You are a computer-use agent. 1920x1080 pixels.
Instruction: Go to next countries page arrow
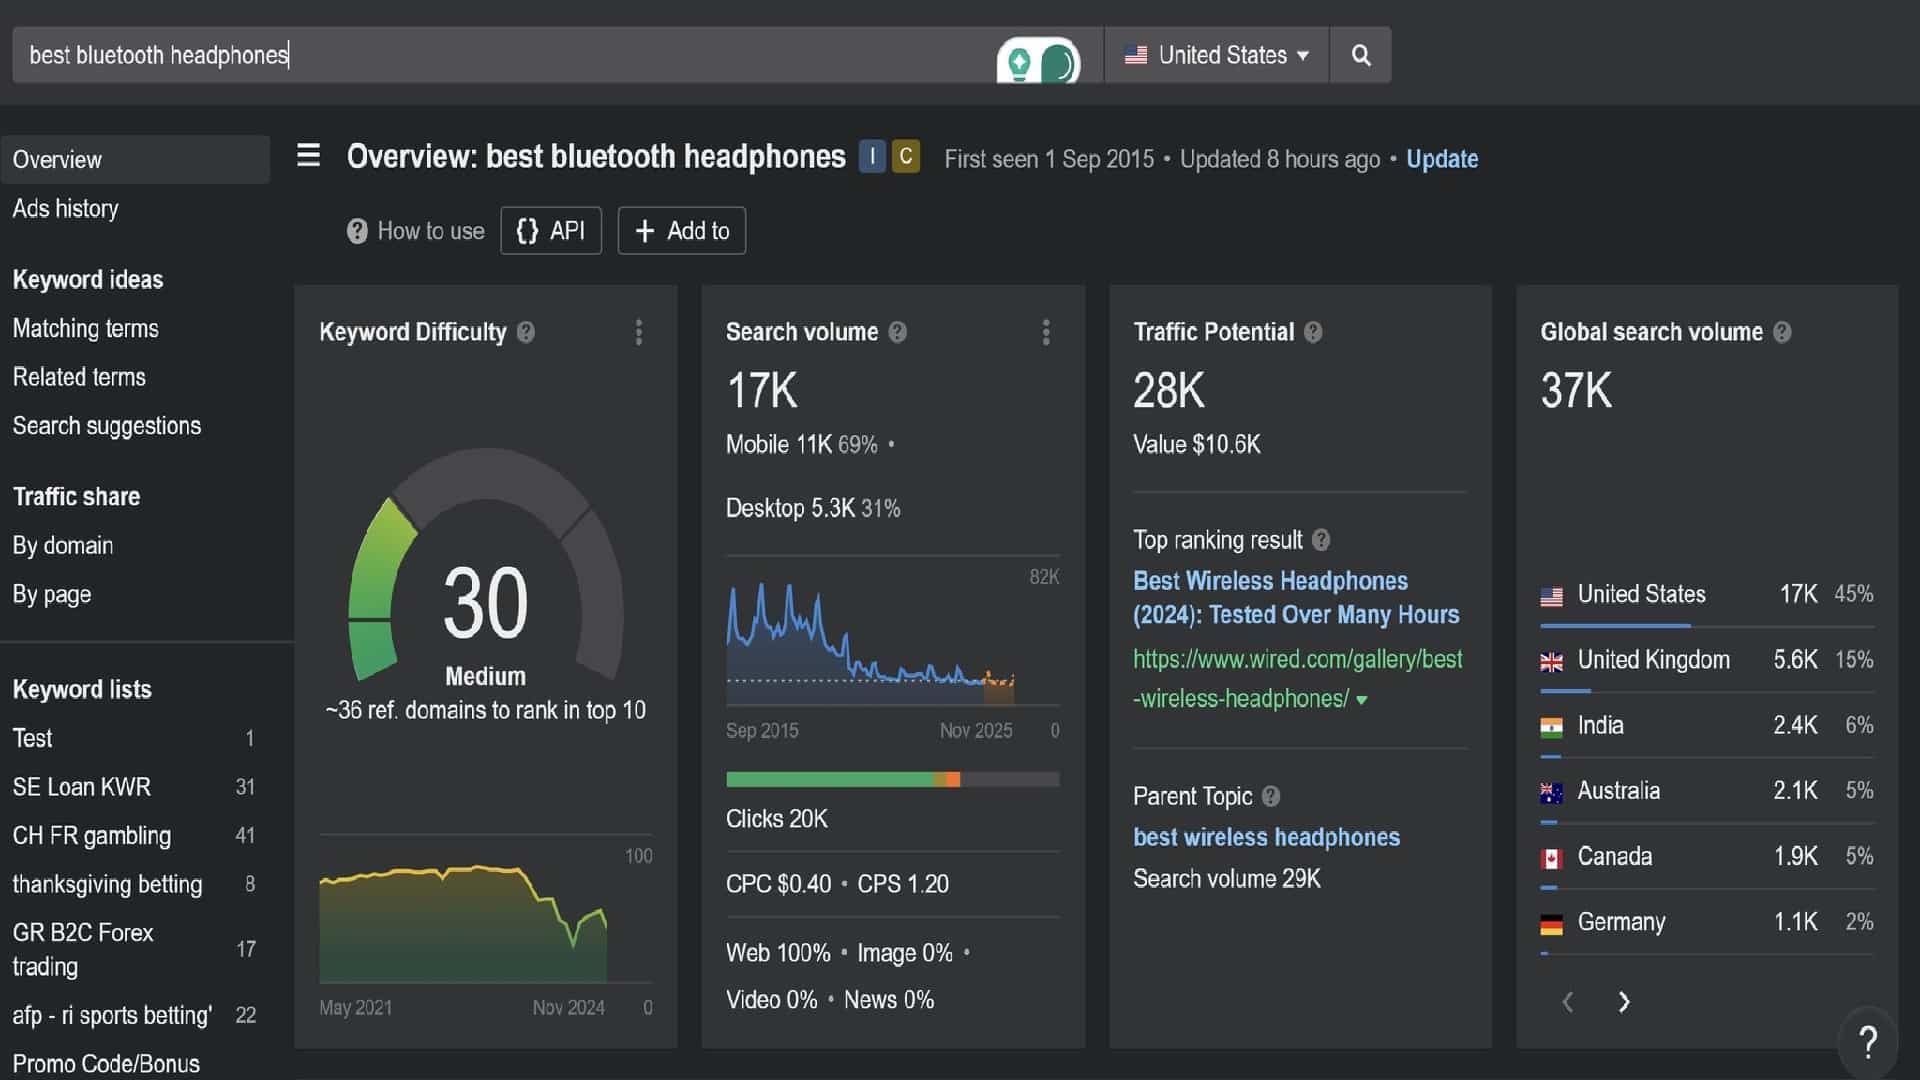point(1624,1002)
